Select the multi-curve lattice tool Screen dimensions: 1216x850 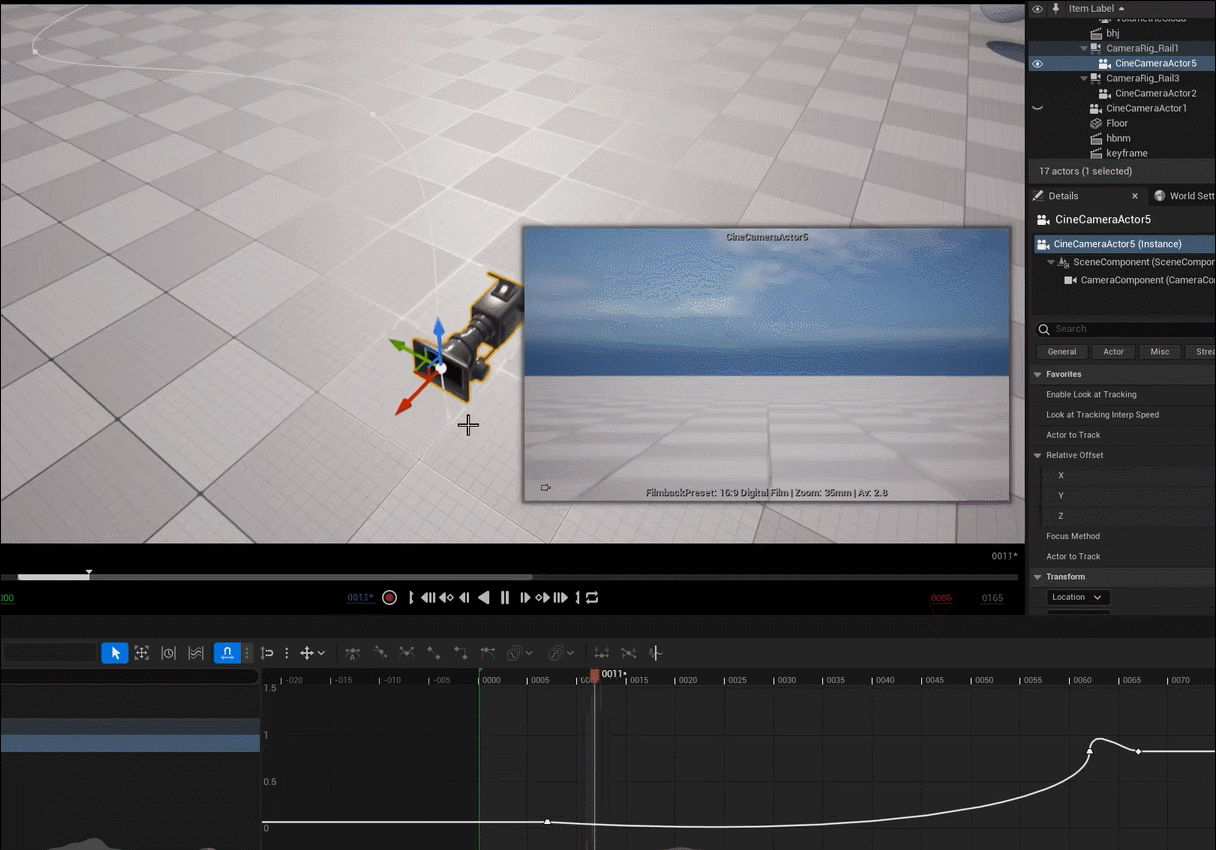[196, 653]
